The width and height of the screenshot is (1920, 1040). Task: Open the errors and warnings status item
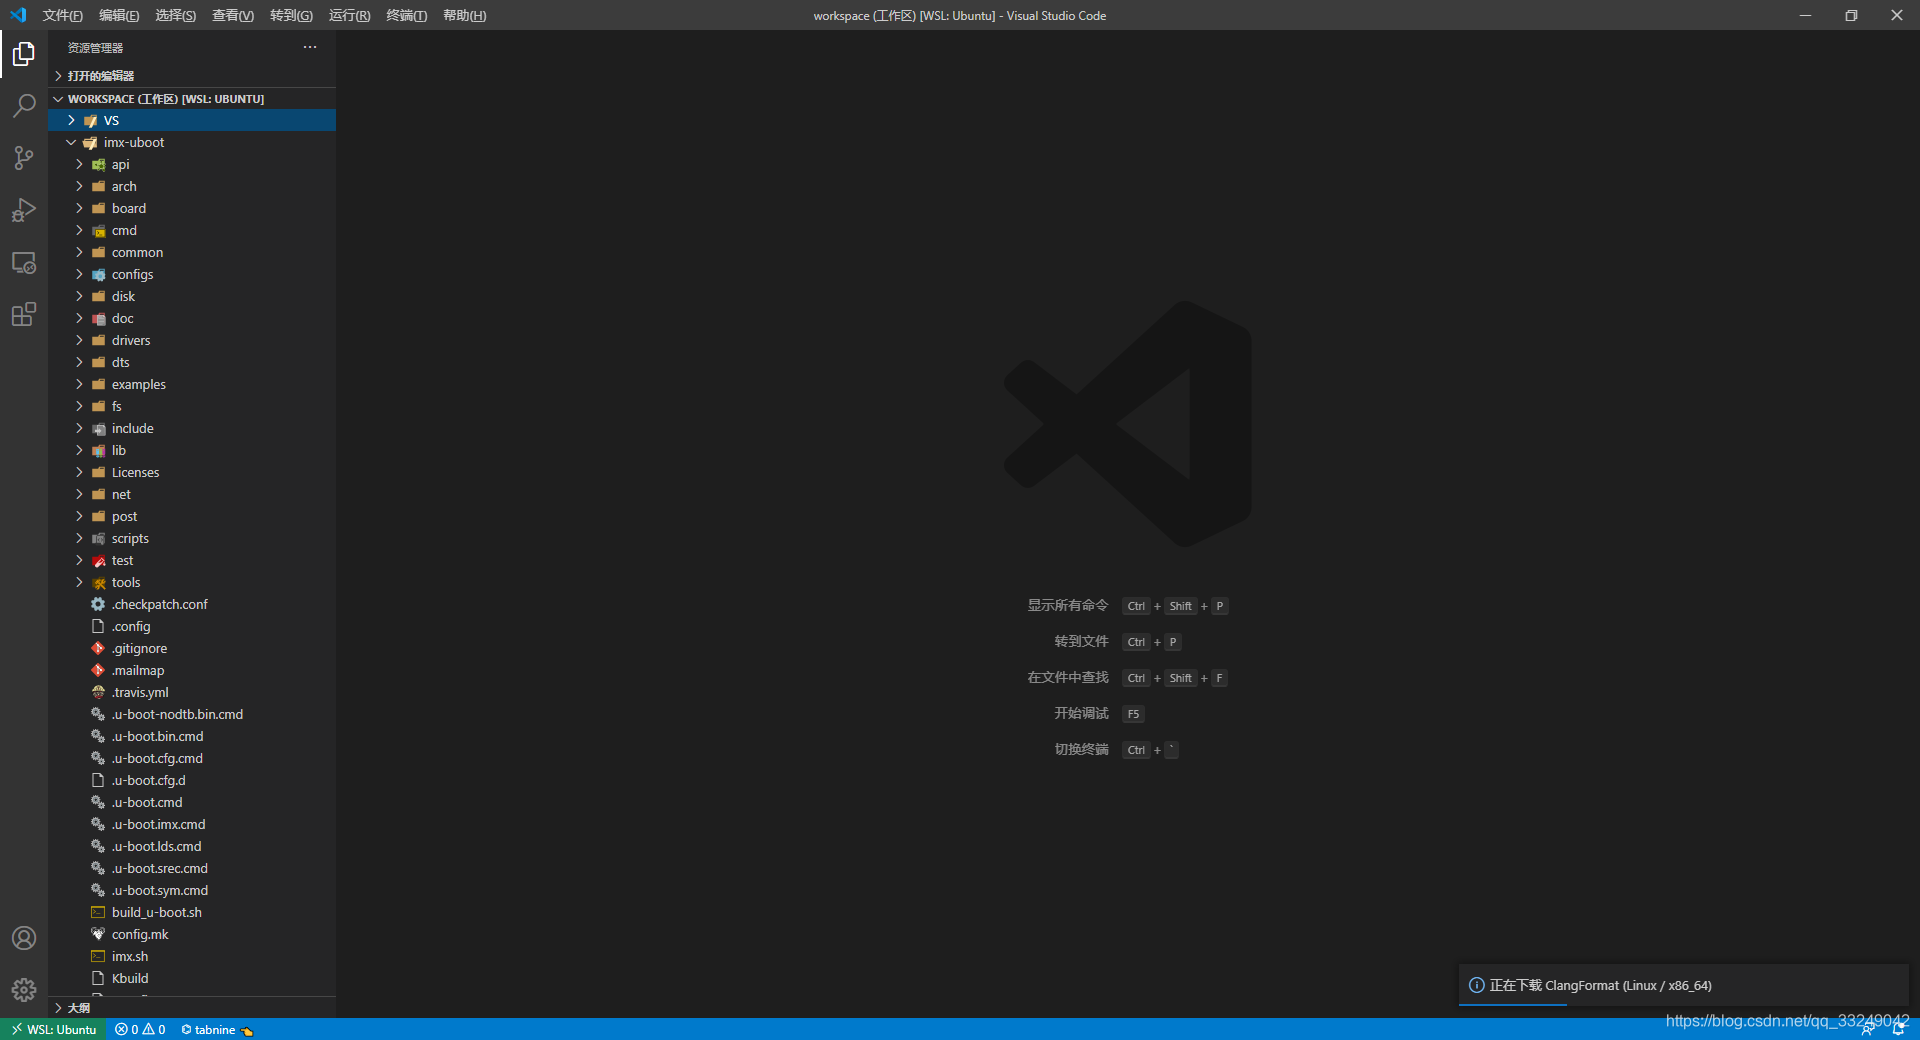[x=140, y=1029]
